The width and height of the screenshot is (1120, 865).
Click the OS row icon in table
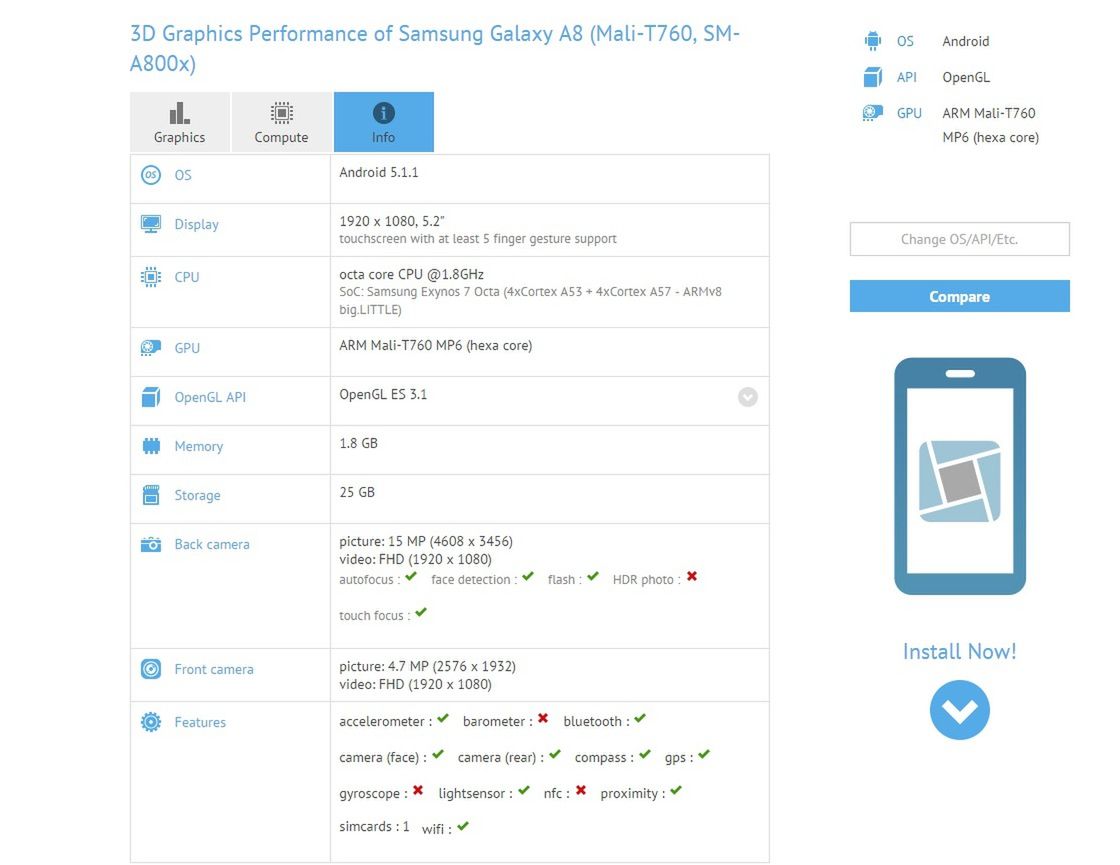pos(151,175)
